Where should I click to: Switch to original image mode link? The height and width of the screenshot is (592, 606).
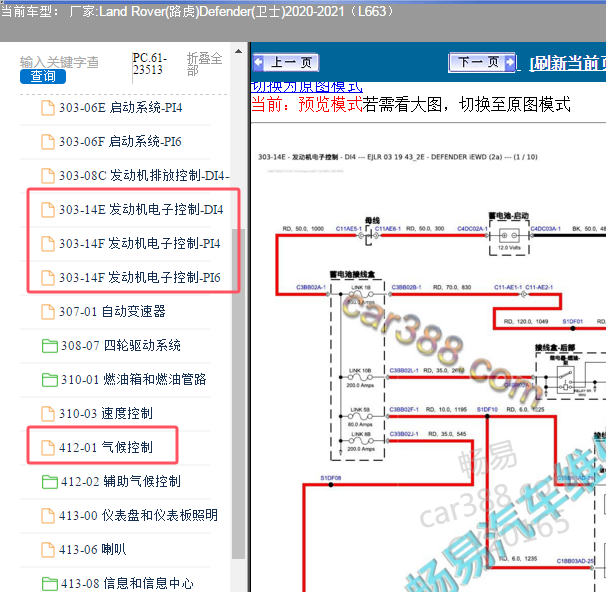tap(307, 87)
